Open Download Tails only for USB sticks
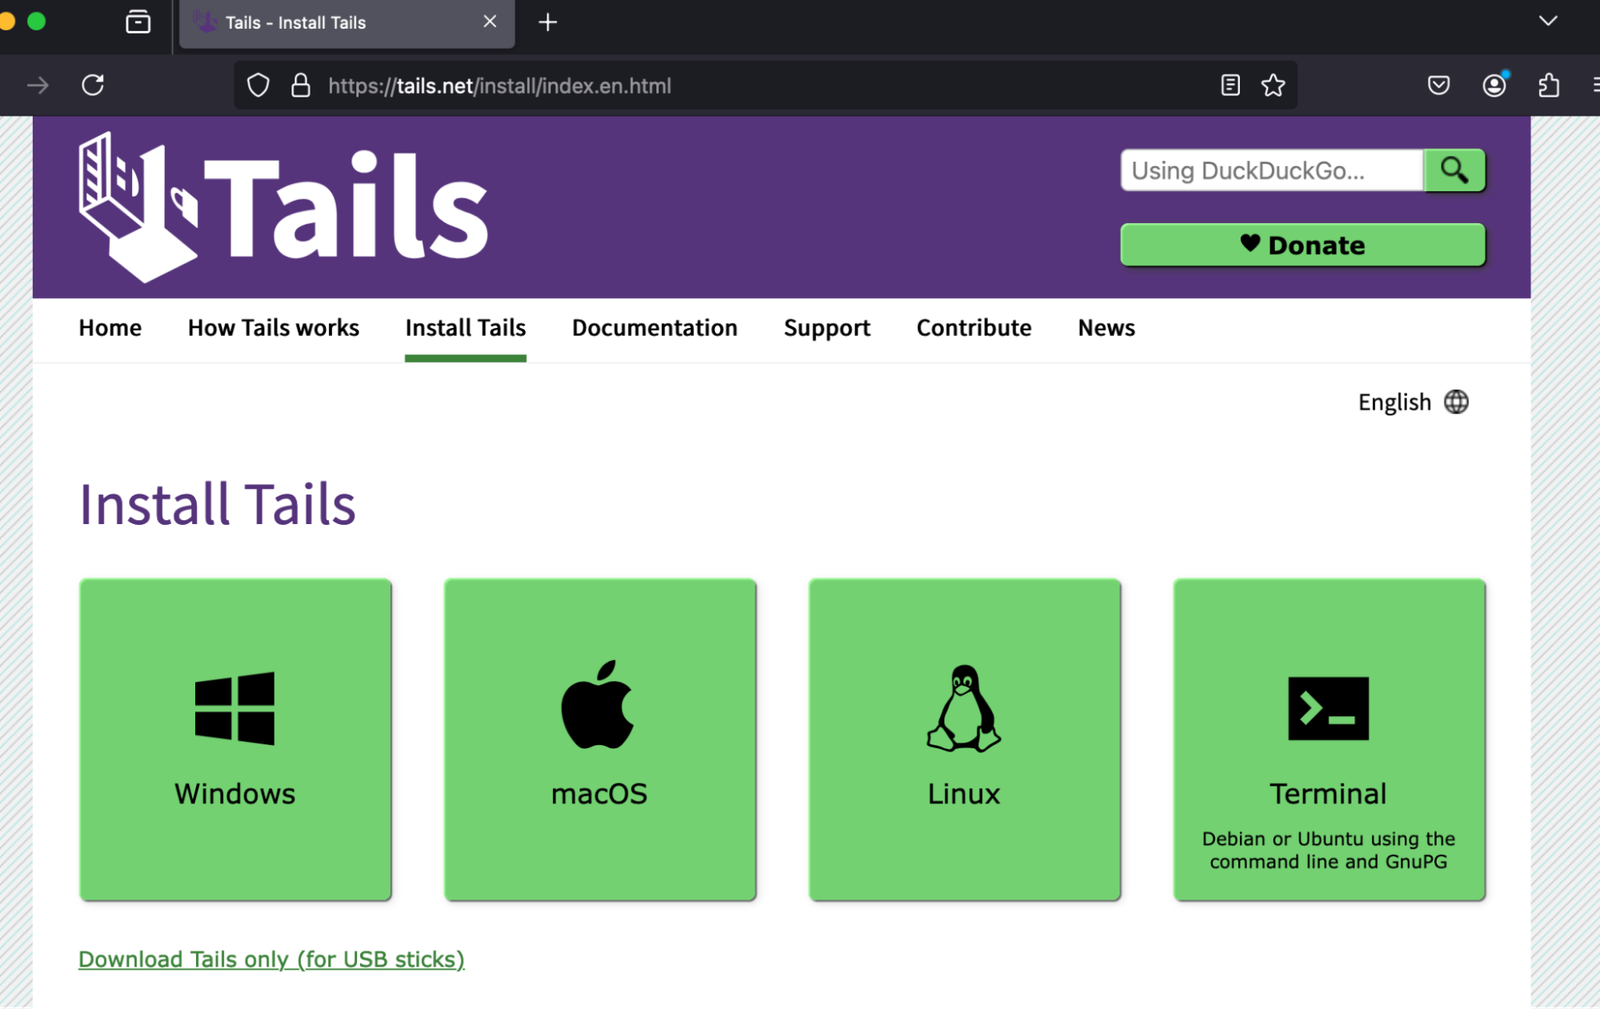 271,958
